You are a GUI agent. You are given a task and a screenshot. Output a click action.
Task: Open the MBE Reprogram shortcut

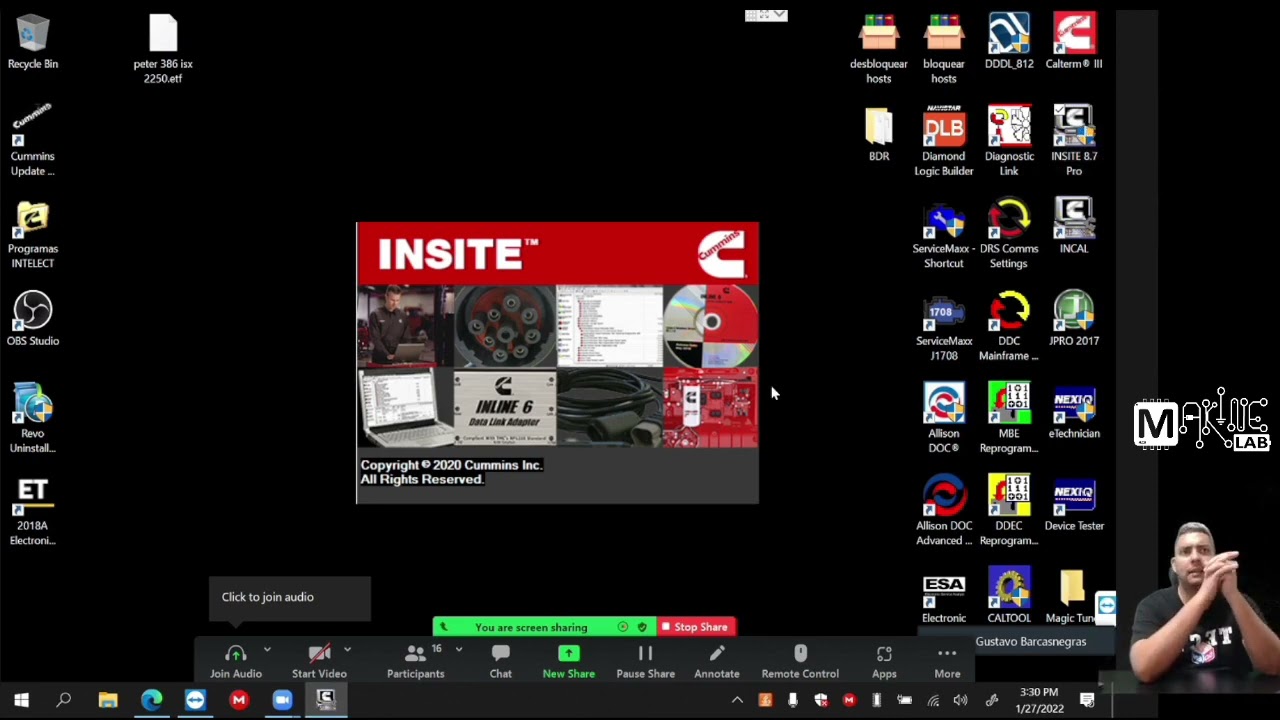point(1009,418)
